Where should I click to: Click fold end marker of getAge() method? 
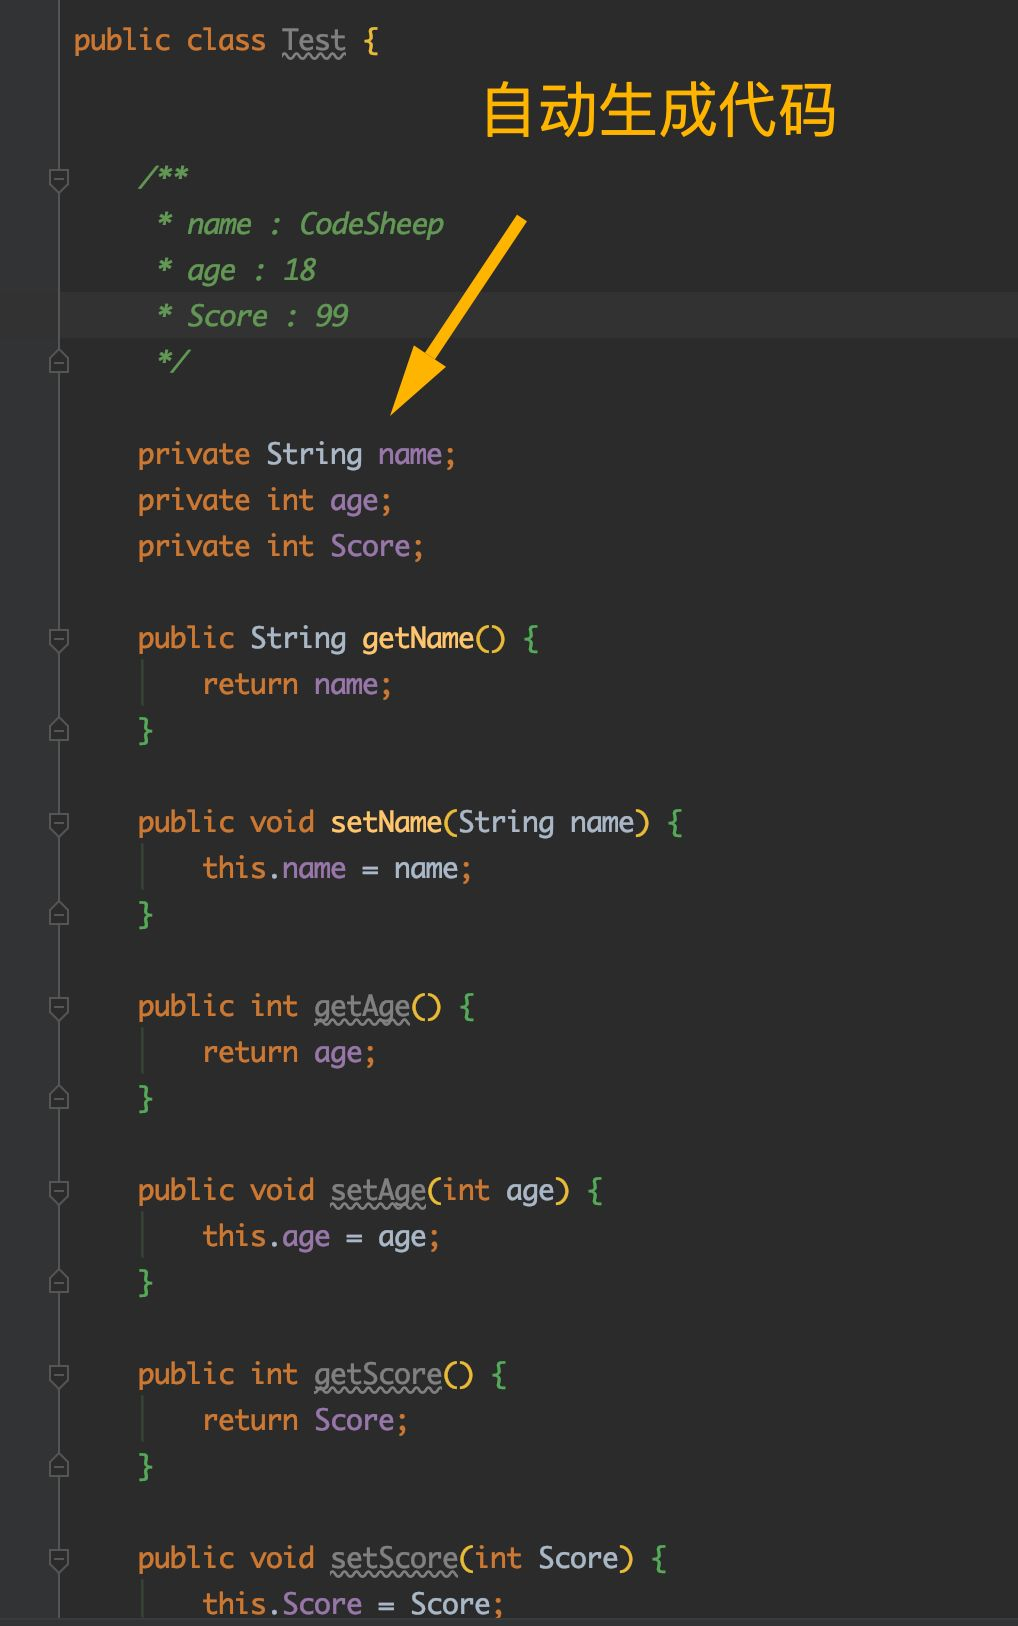coord(59,1098)
